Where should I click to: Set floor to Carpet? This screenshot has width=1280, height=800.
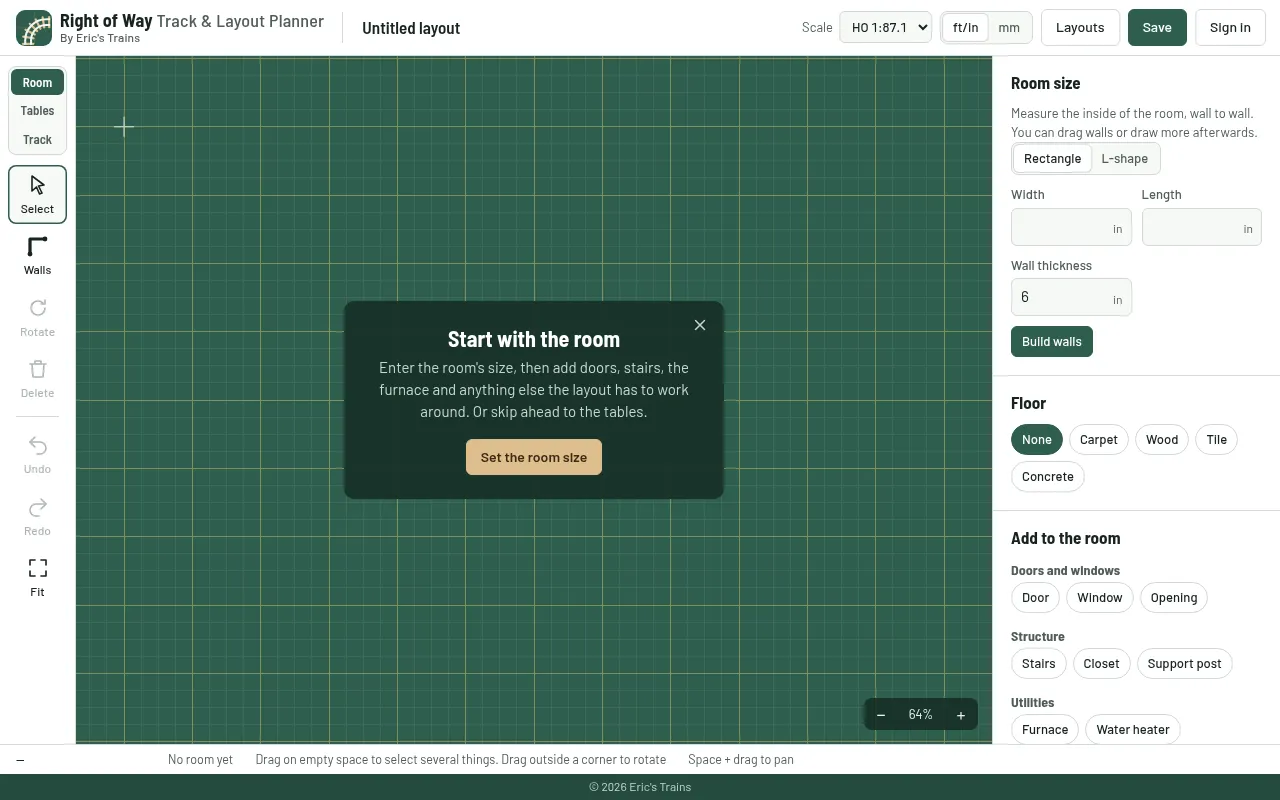click(1099, 440)
